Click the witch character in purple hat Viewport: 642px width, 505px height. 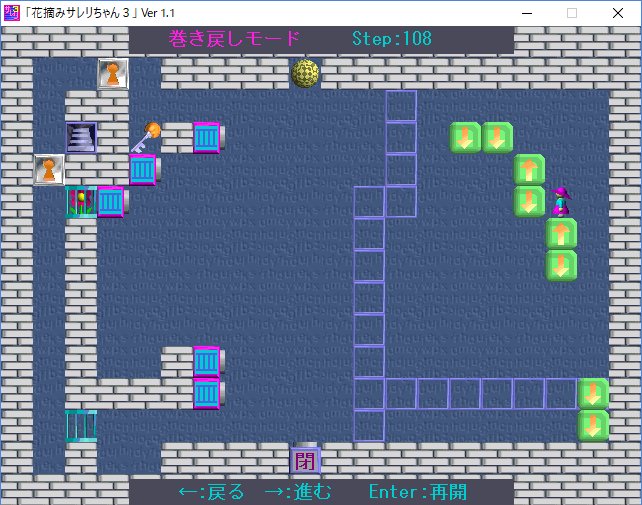(561, 201)
